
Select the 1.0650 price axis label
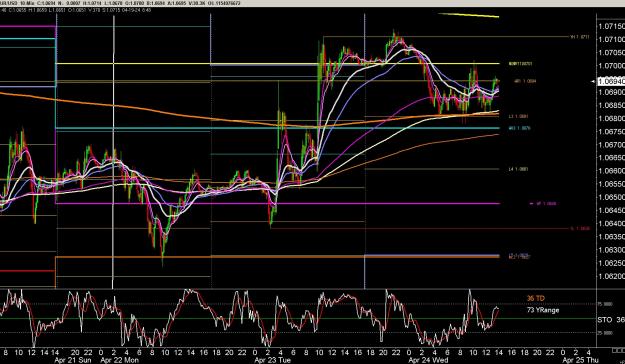click(611, 197)
